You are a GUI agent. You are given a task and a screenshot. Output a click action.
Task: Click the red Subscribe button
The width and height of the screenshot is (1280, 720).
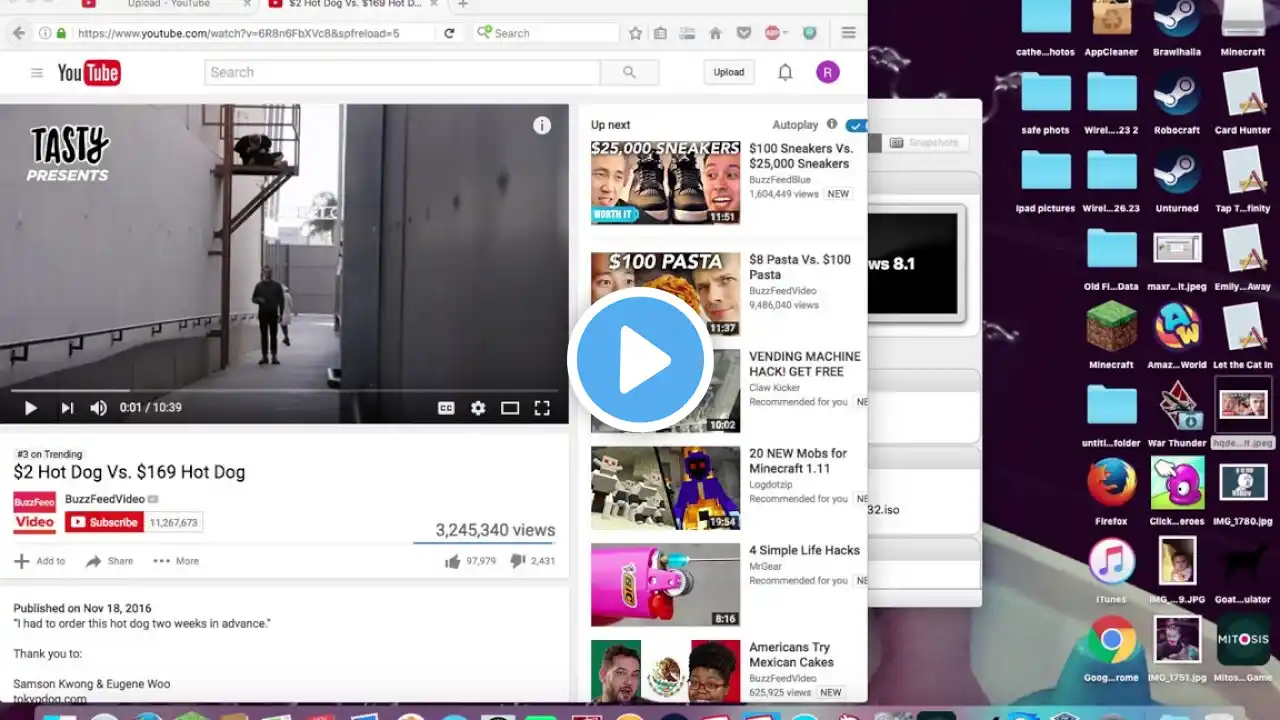coord(105,522)
